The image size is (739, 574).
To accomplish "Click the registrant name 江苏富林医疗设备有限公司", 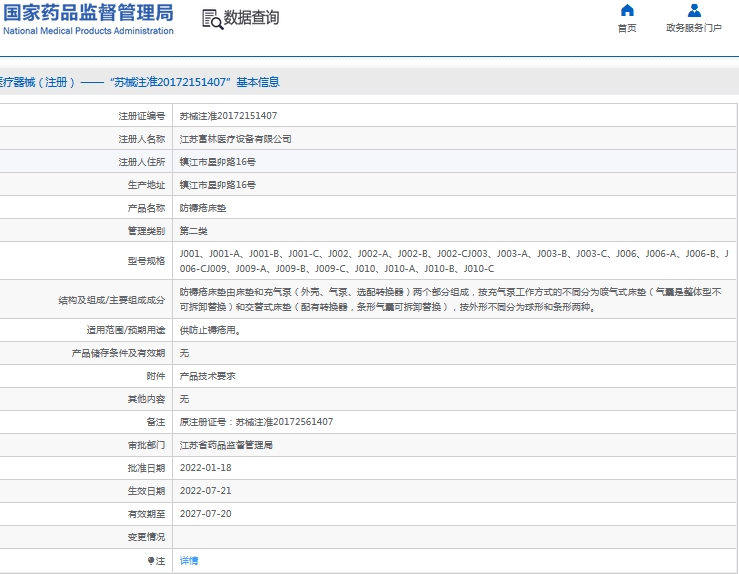I will coord(235,139).
